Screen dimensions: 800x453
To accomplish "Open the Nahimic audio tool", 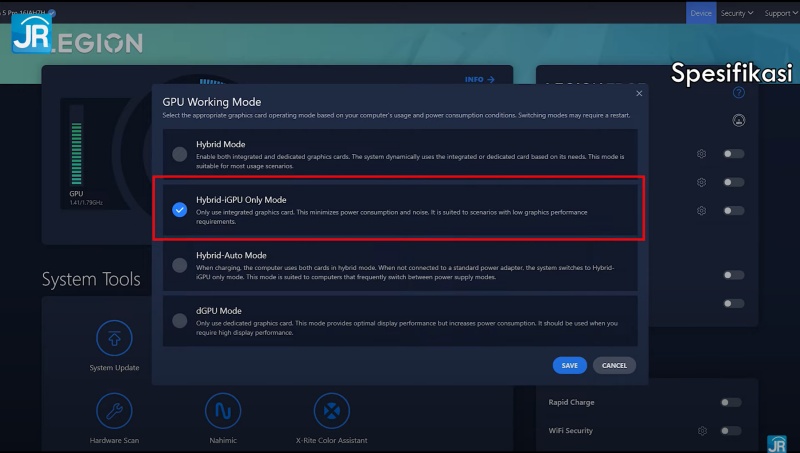I will [223, 418].
